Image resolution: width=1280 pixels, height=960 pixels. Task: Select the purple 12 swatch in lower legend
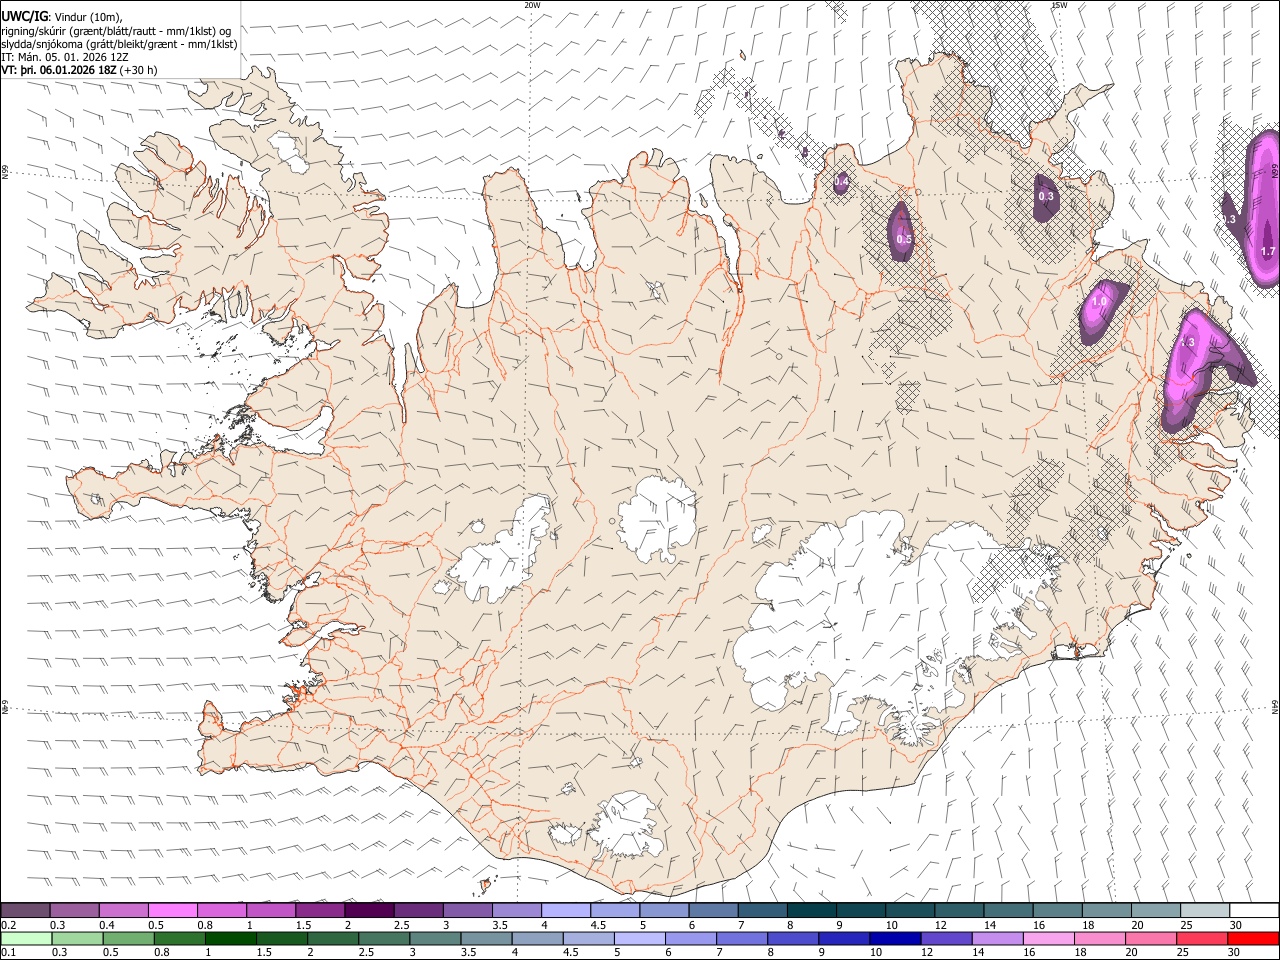tap(945, 938)
